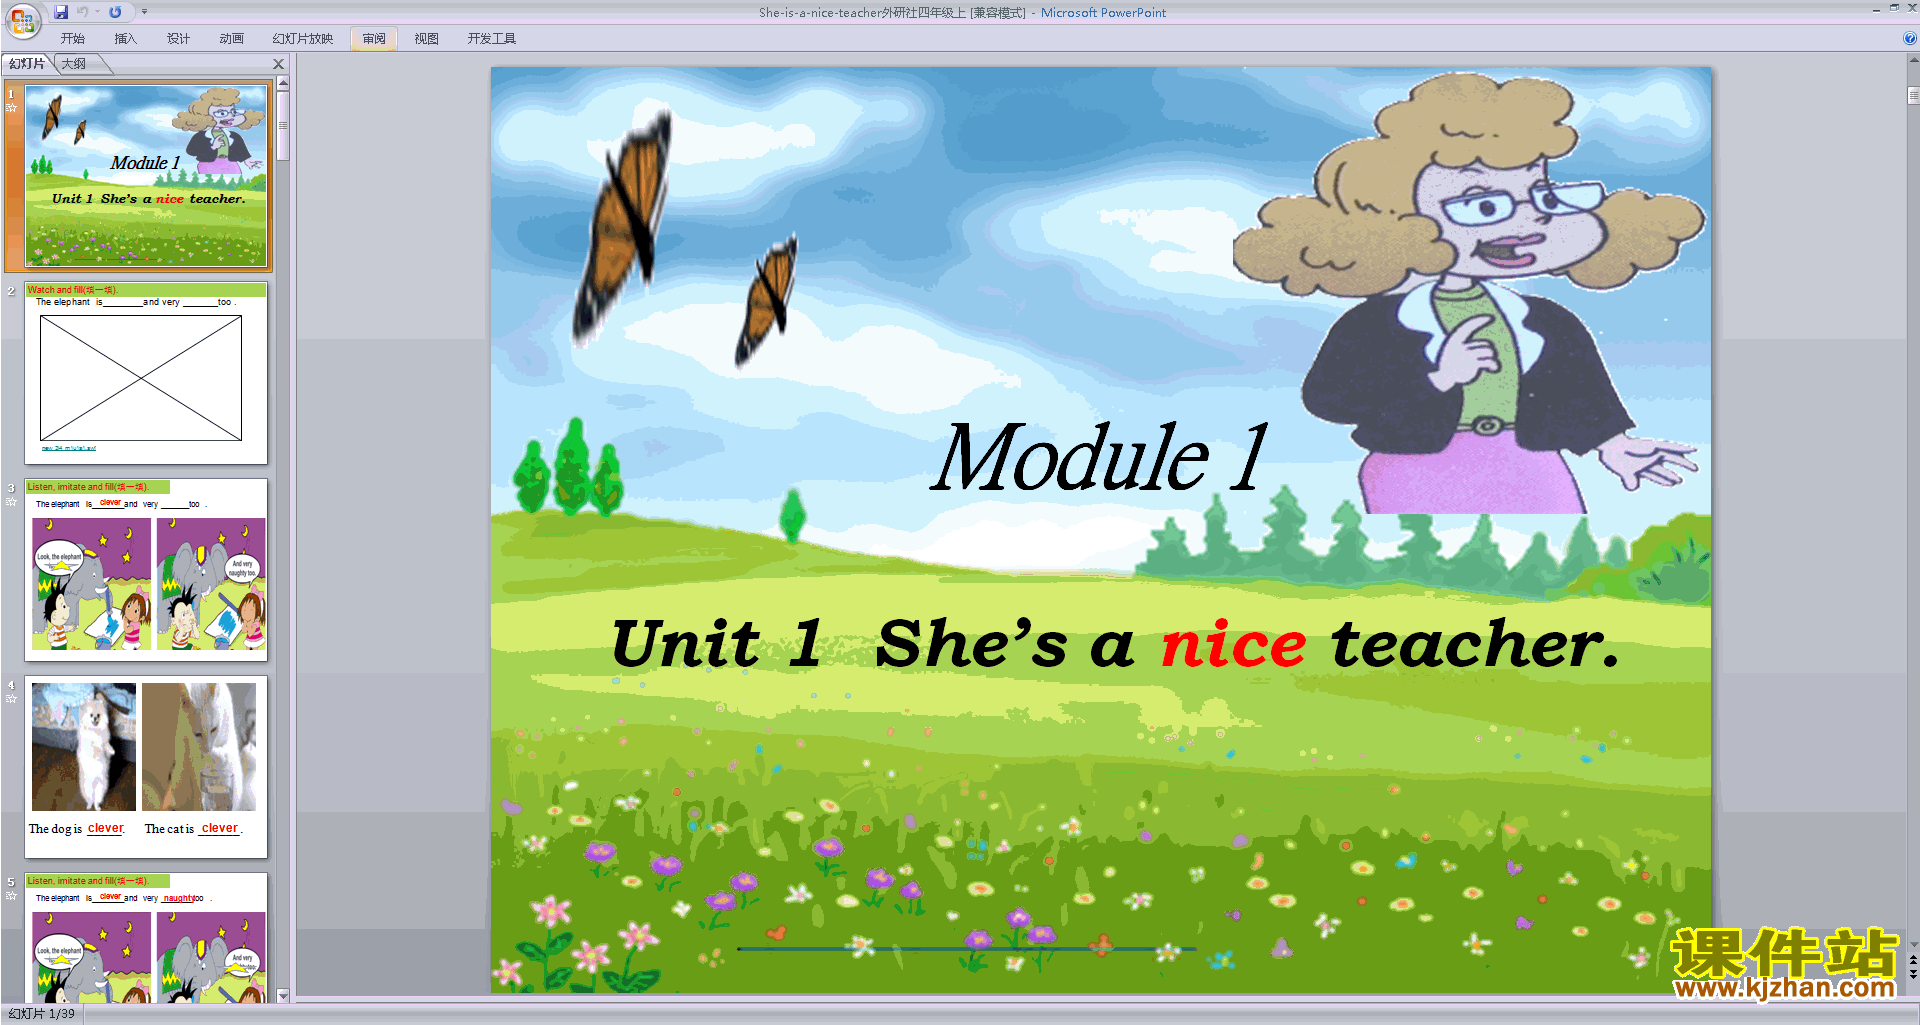
Task: Switch to the 大纲 outline tab
Action: point(74,63)
